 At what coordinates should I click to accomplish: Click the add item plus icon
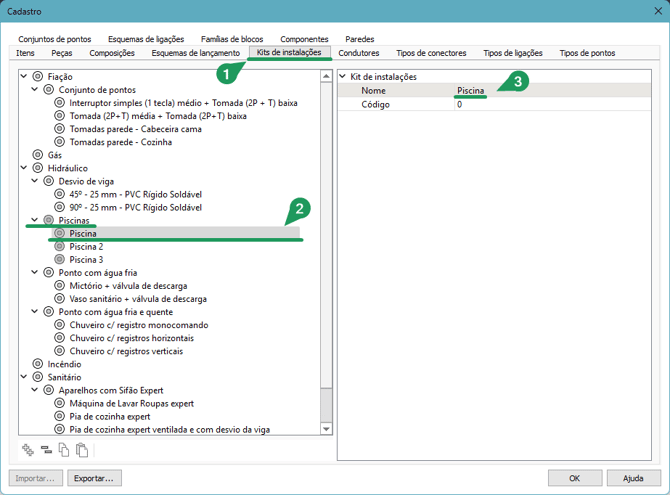(28, 450)
